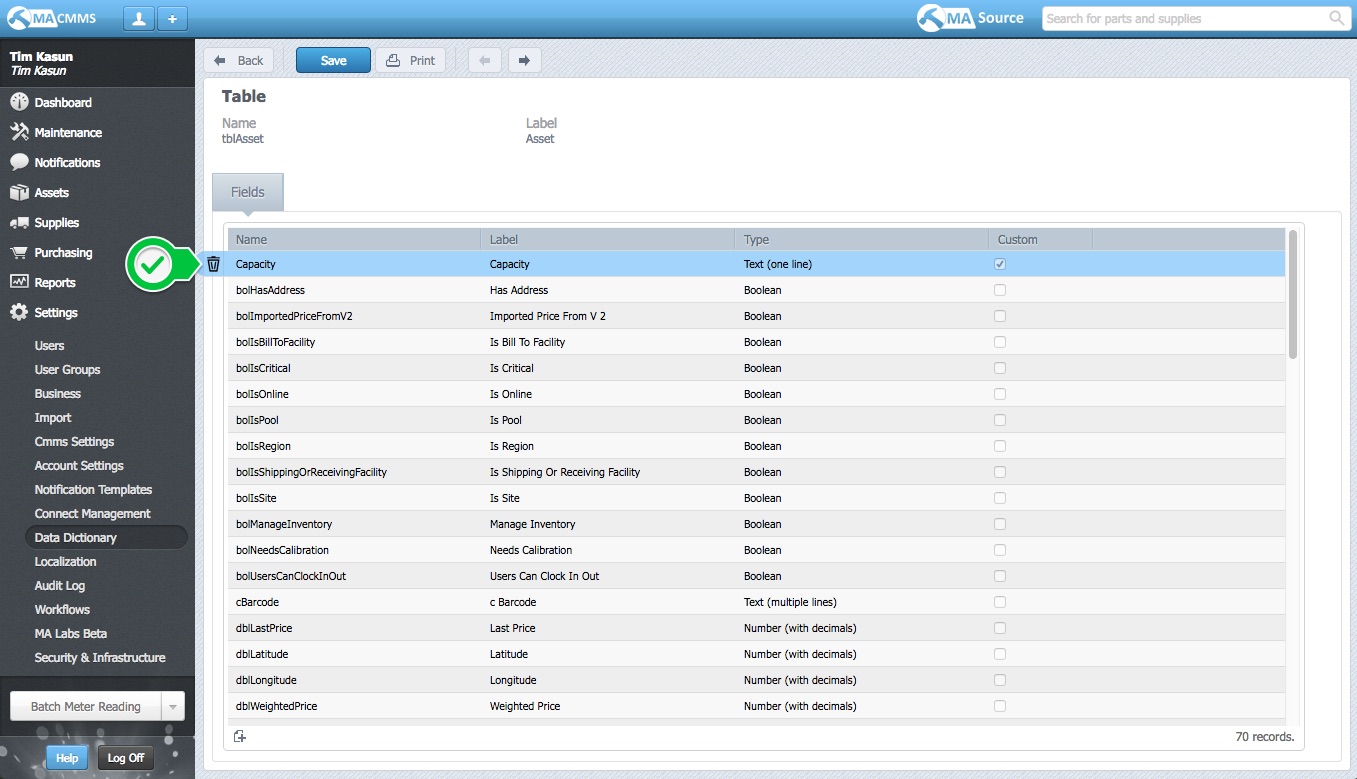Open Localization menu item
This screenshot has width=1357, height=779.
(65, 561)
